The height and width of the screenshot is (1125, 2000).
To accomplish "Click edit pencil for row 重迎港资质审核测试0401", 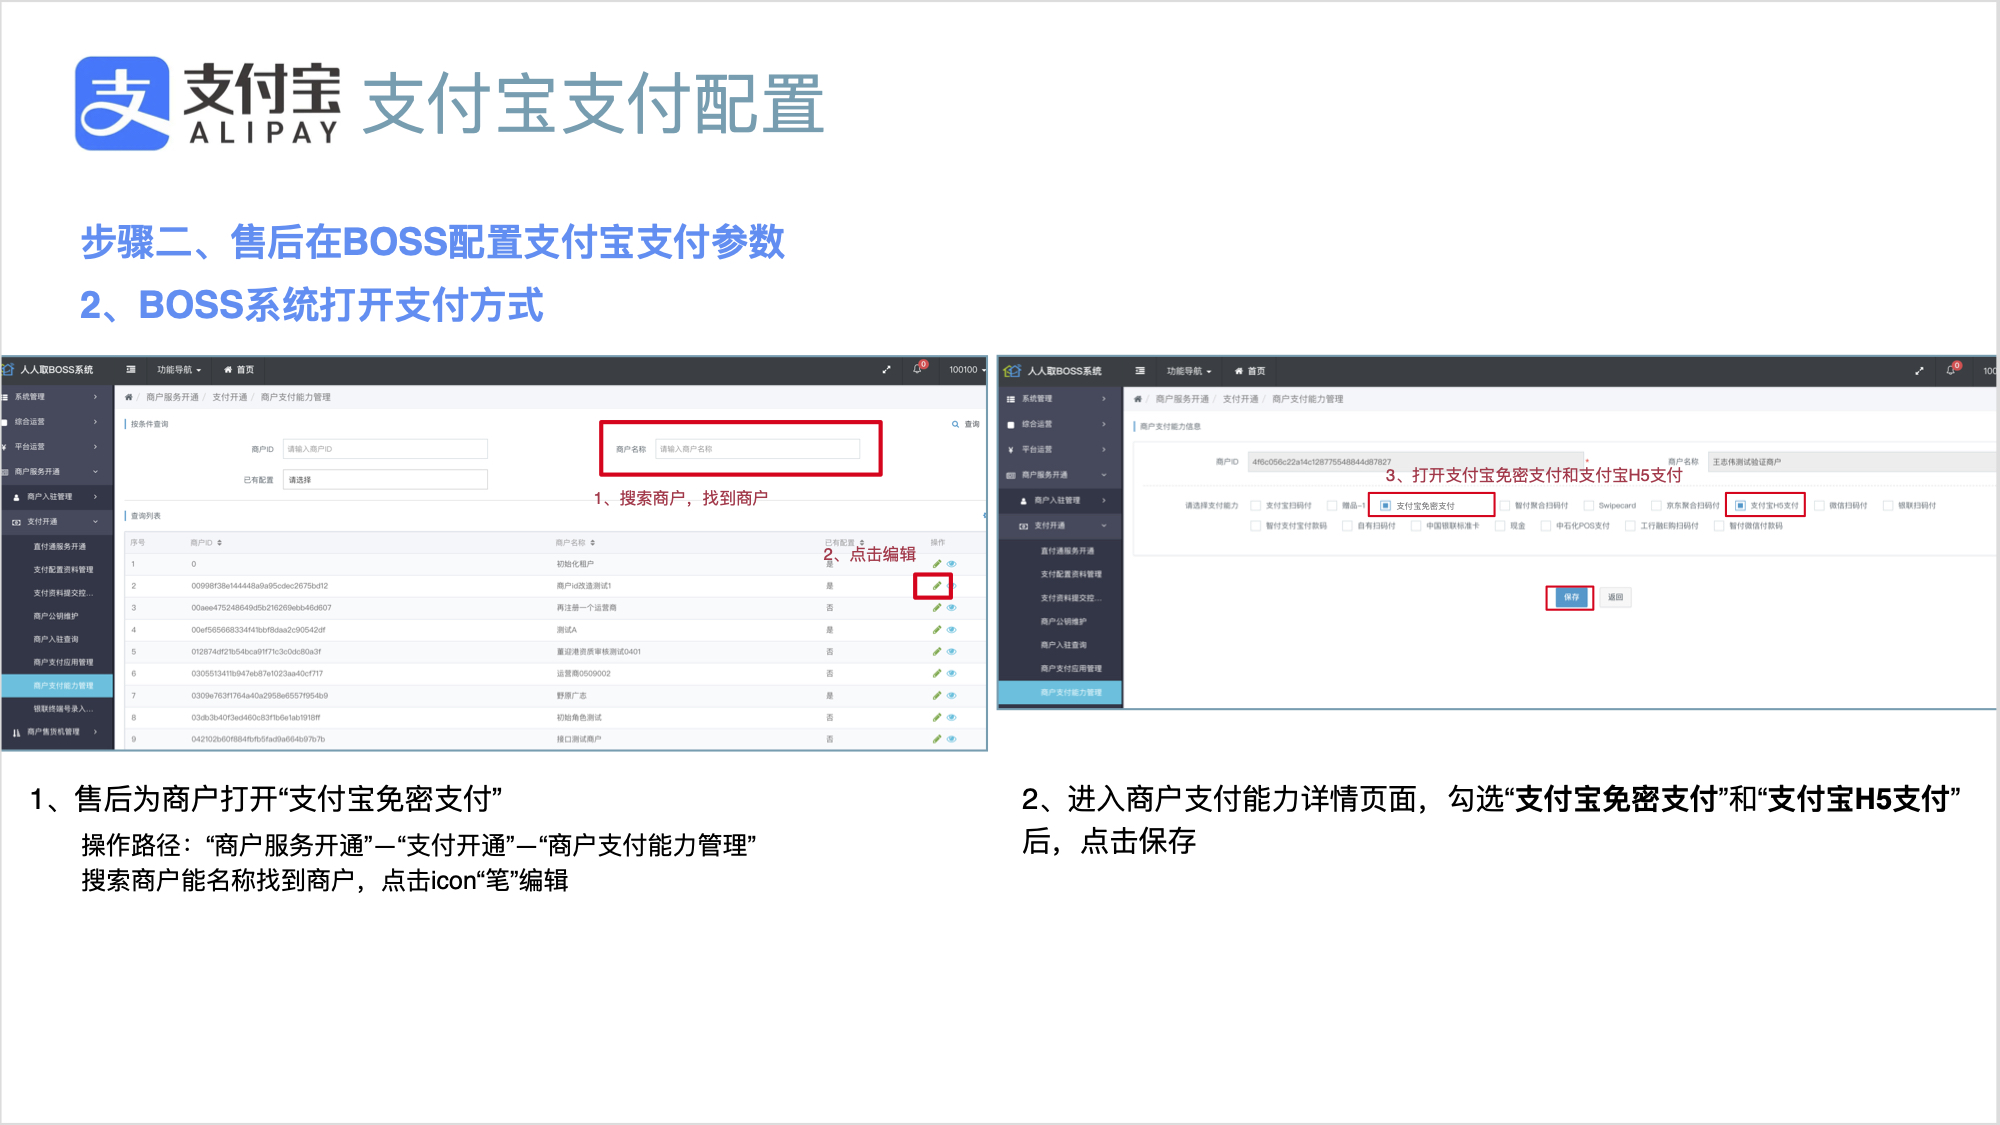I will [937, 652].
